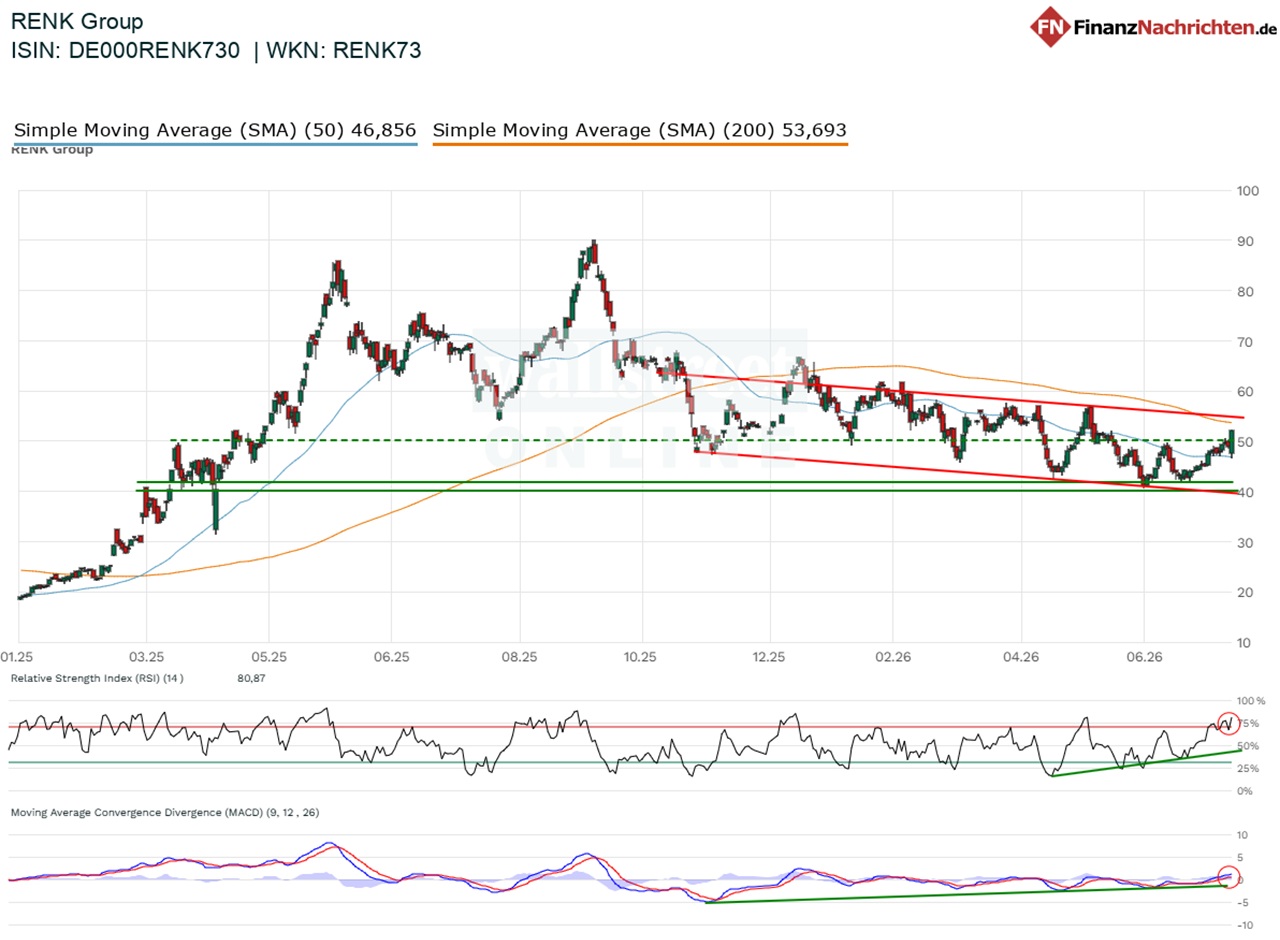
Task: Click the RSI 100 % axis label
Action: point(1253,701)
